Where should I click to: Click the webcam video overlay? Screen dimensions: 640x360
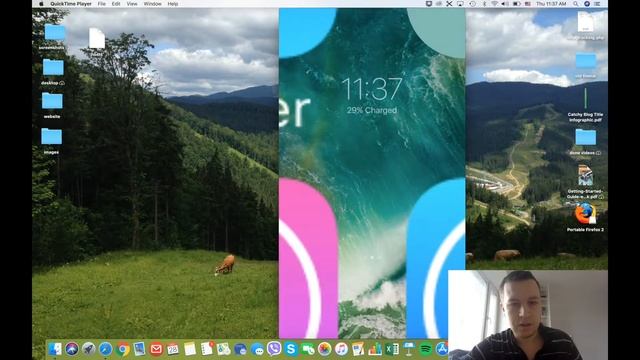[528, 315]
